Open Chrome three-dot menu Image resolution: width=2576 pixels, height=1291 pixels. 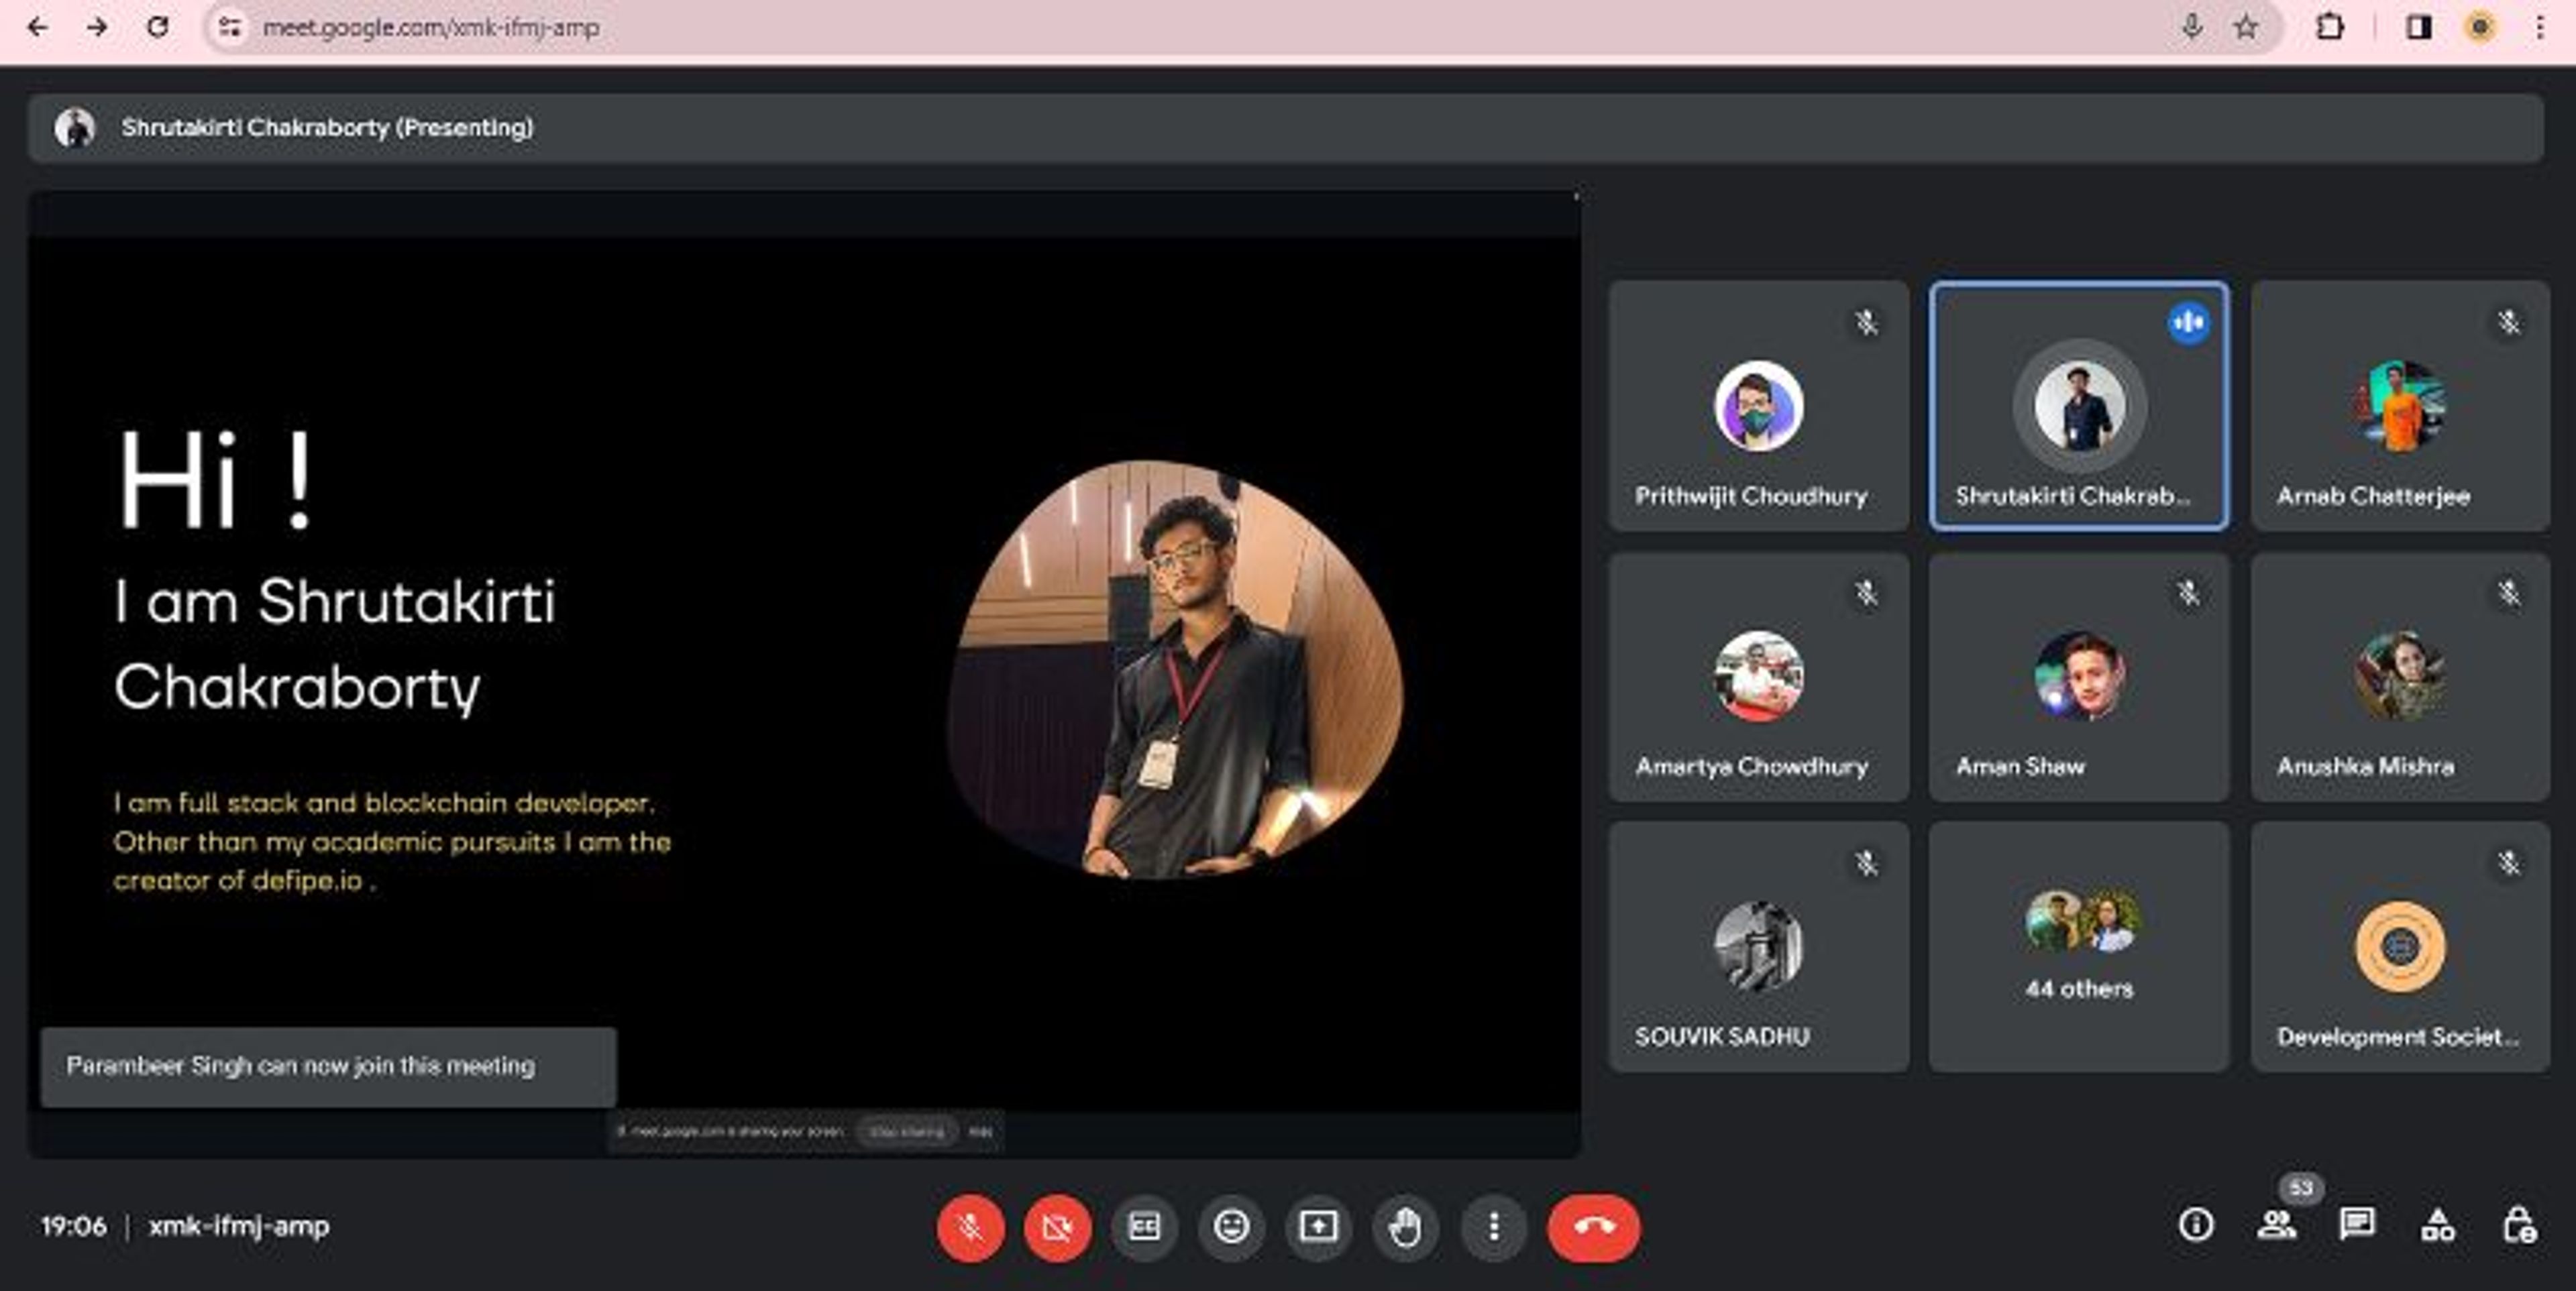2540,28
